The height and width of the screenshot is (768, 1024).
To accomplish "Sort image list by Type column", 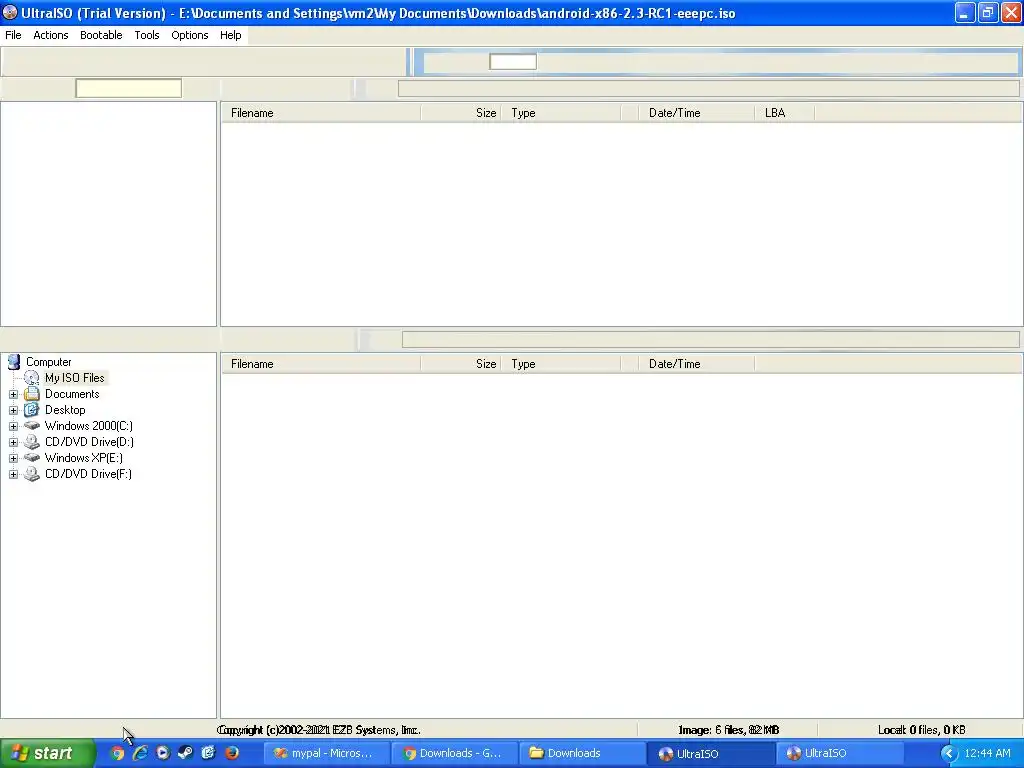I will pyautogui.click(x=561, y=113).
